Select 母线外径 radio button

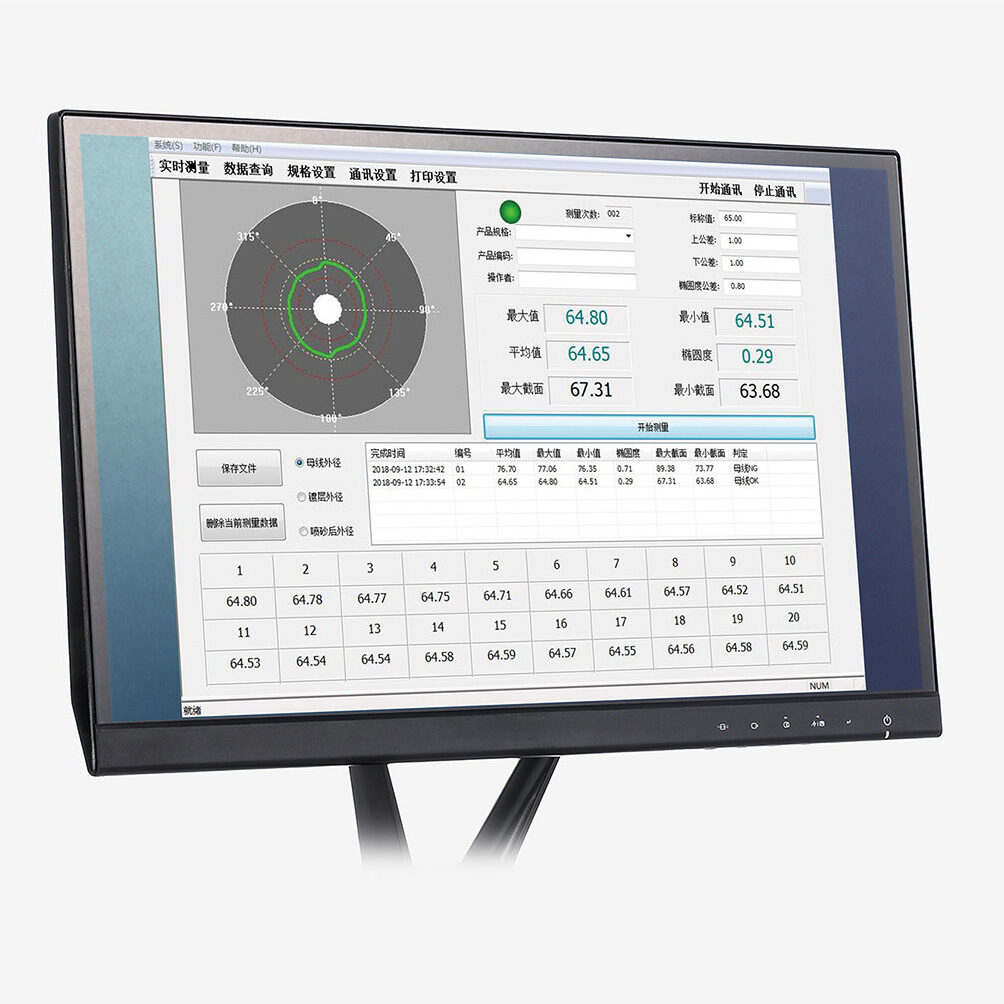pyautogui.click(x=299, y=462)
